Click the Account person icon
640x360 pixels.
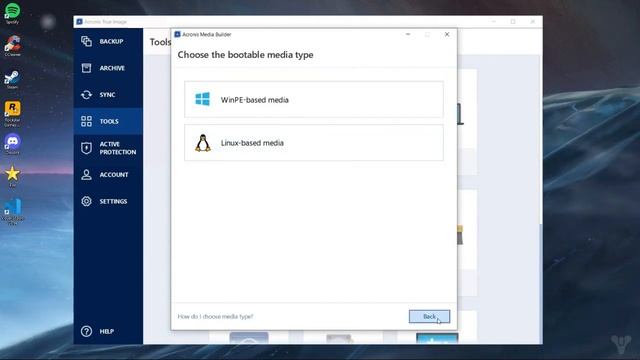click(86, 175)
